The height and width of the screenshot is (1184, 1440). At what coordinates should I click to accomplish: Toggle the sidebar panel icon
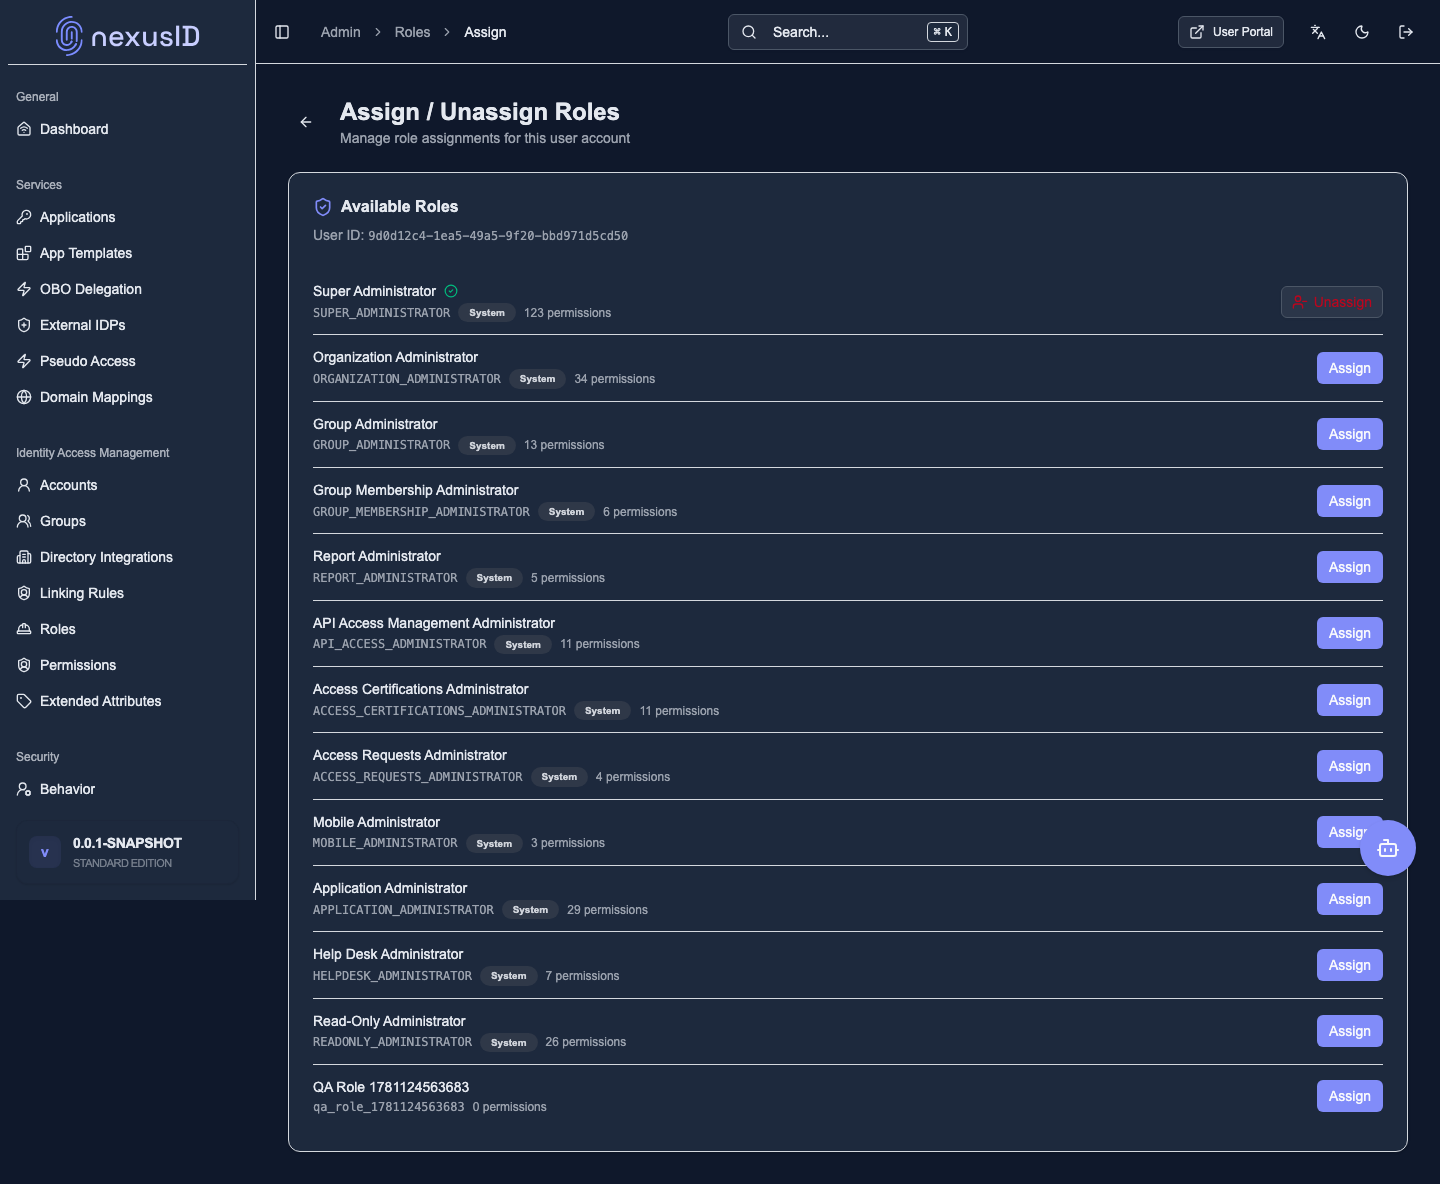tap(282, 32)
